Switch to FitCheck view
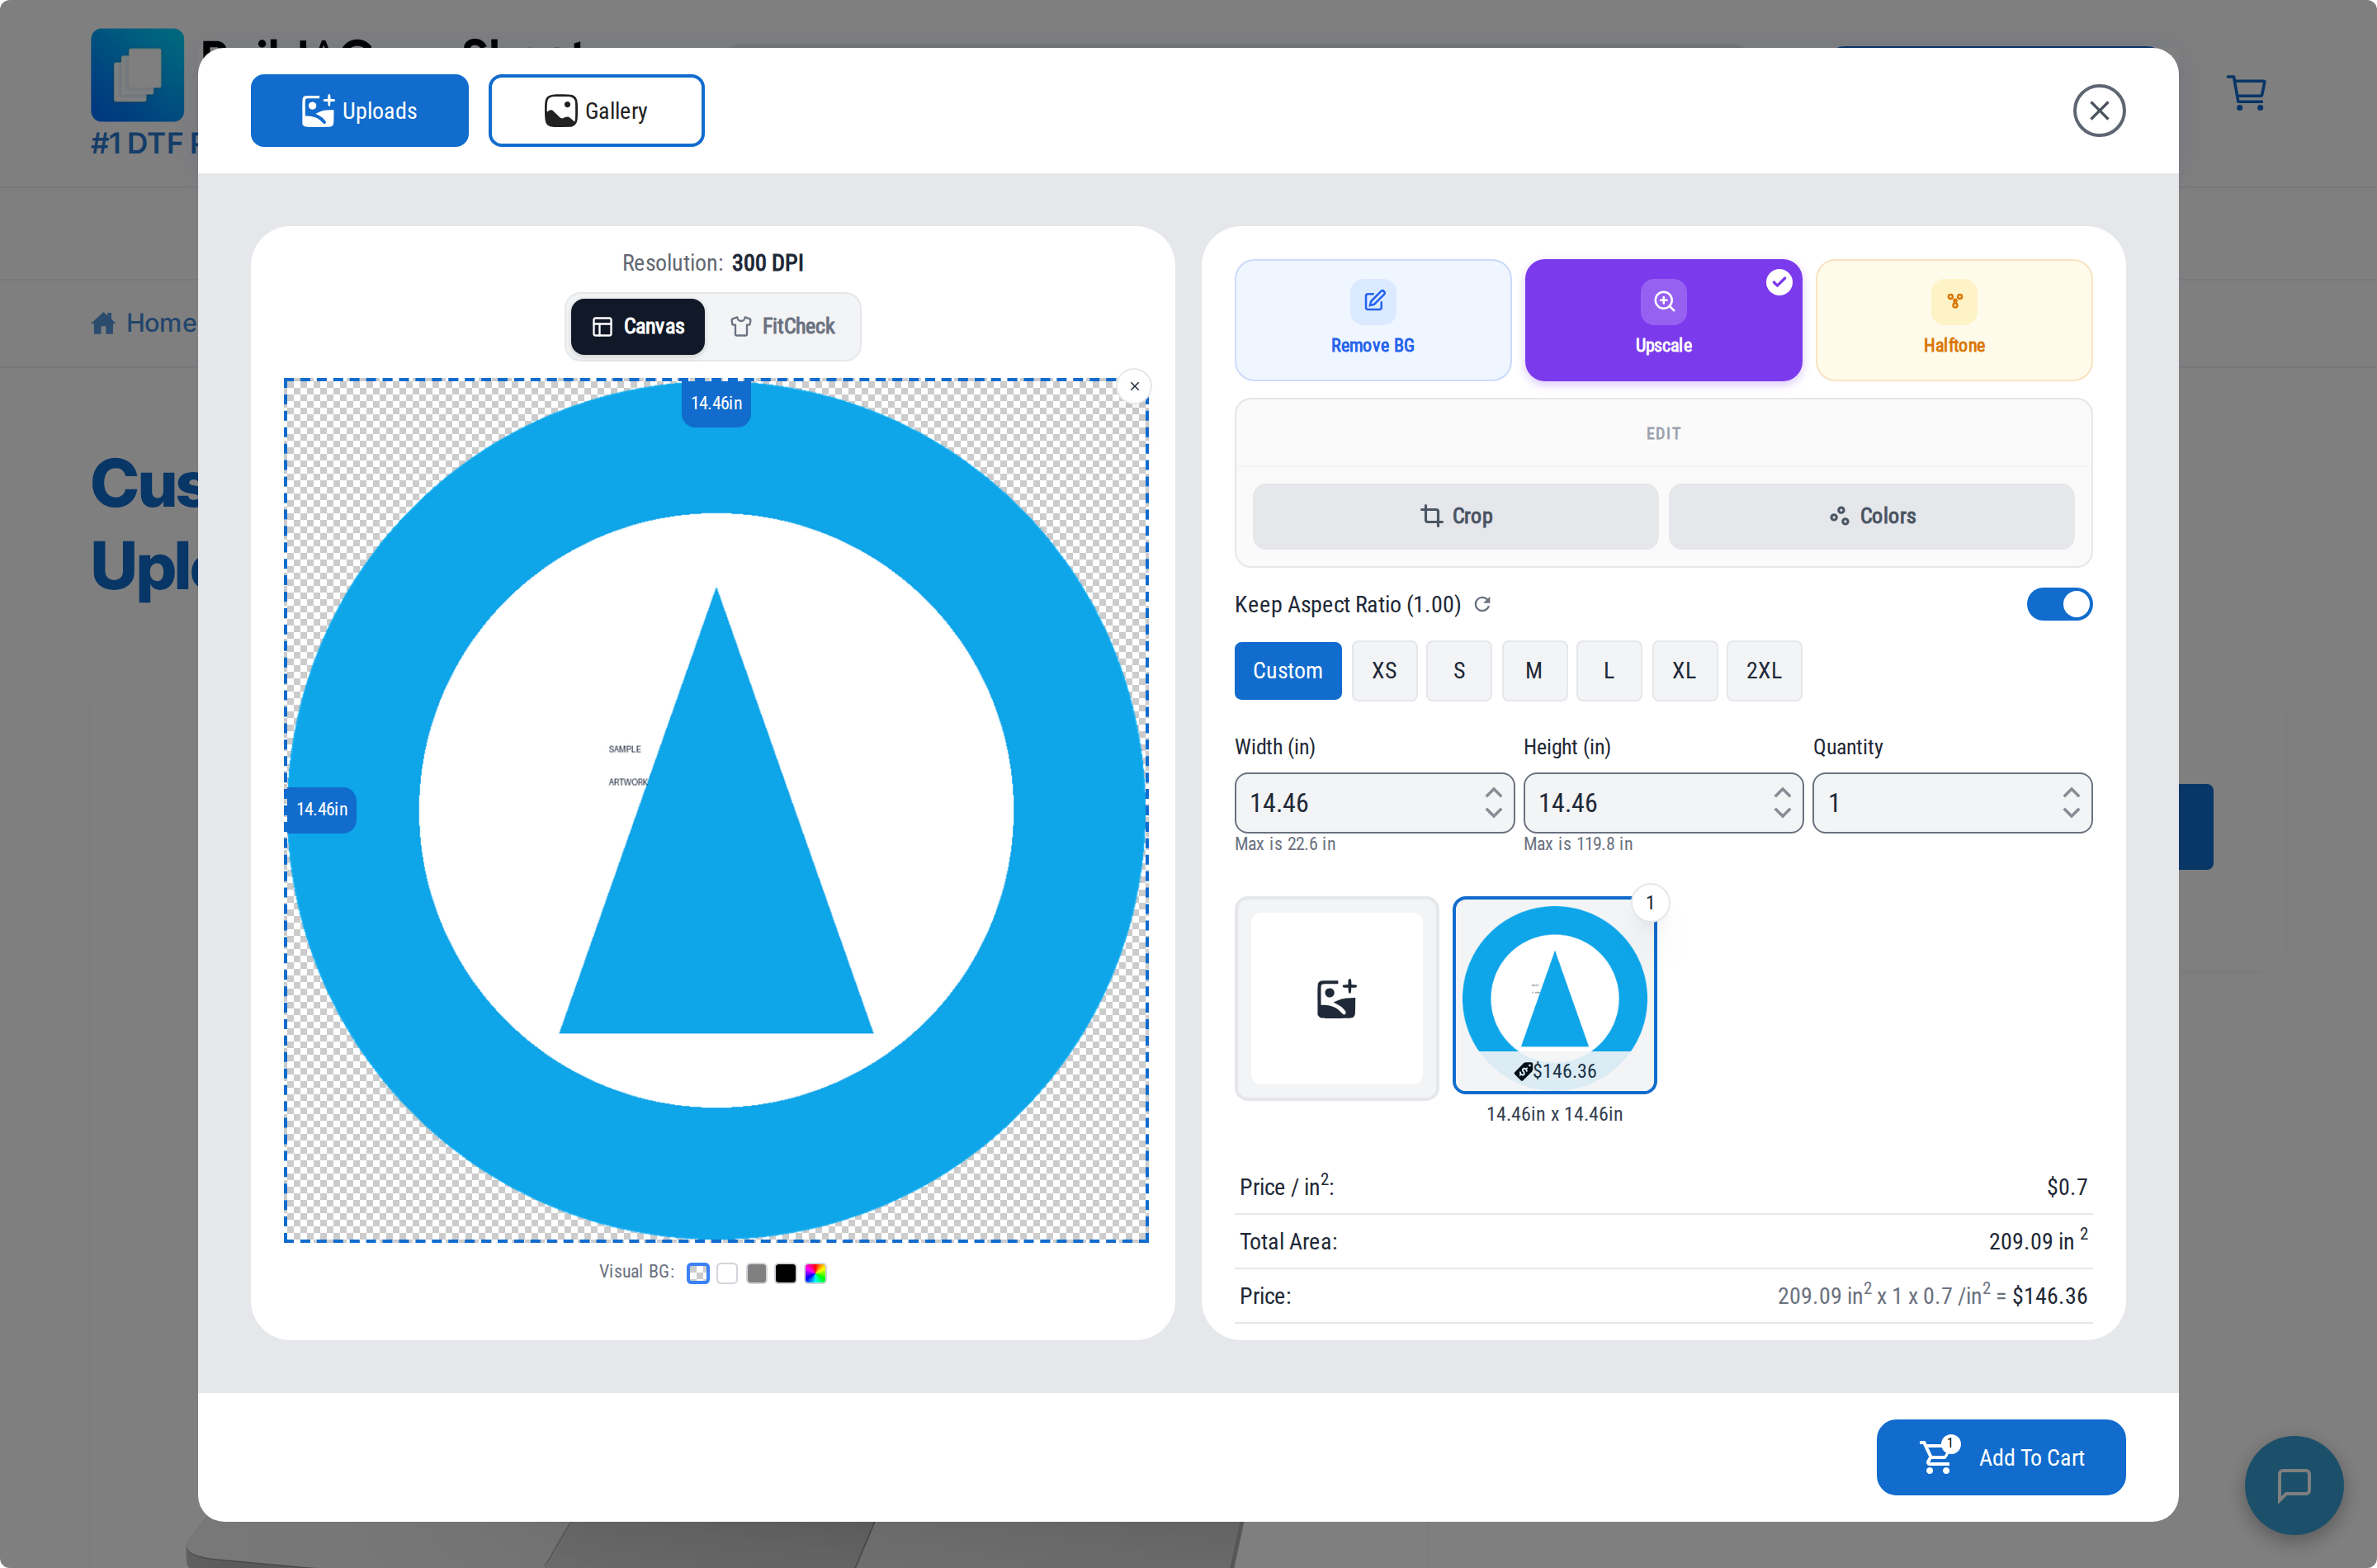The width and height of the screenshot is (2377, 1568). point(783,326)
